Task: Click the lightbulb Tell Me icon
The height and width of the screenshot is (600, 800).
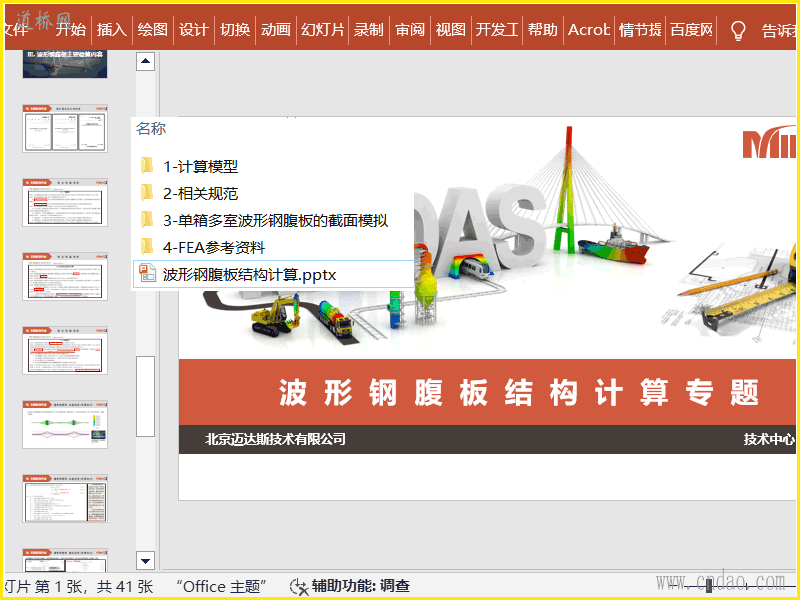Action: [738, 31]
